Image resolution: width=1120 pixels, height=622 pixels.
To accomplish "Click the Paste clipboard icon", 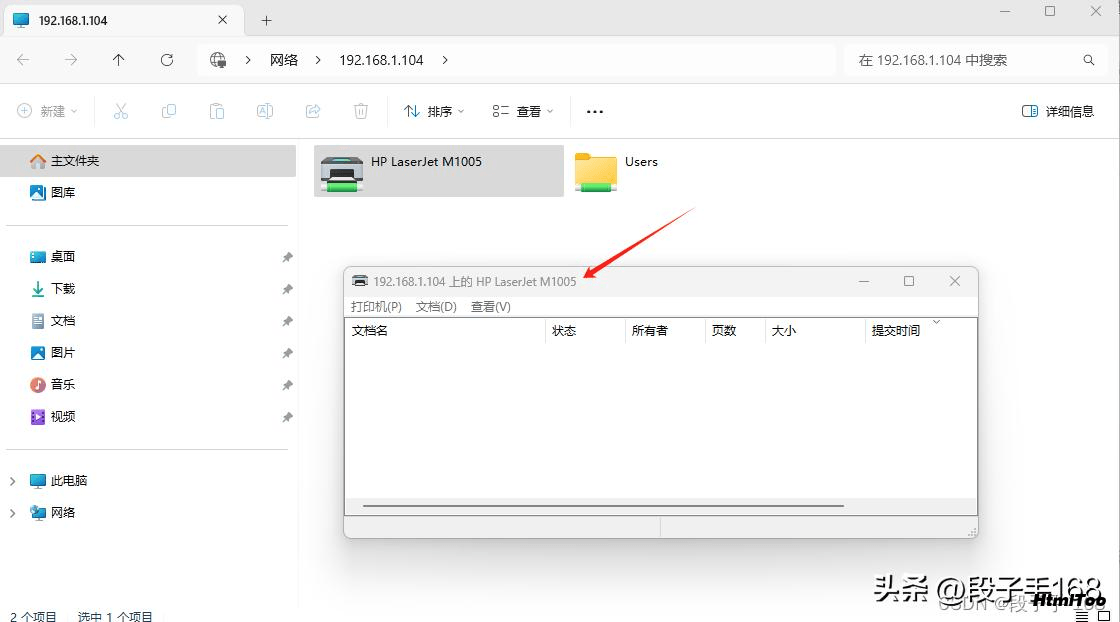I will 216,111.
